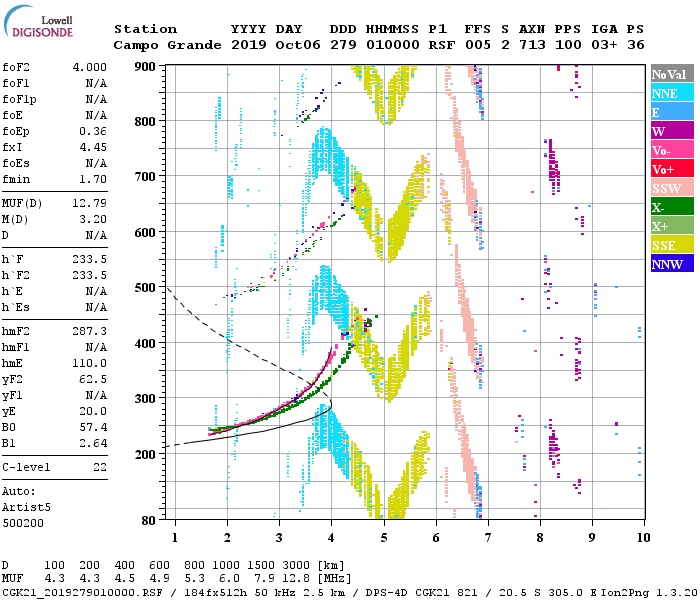The image size is (700, 600).
Task: Click the foF2 parameter row
Action: point(55,67)
